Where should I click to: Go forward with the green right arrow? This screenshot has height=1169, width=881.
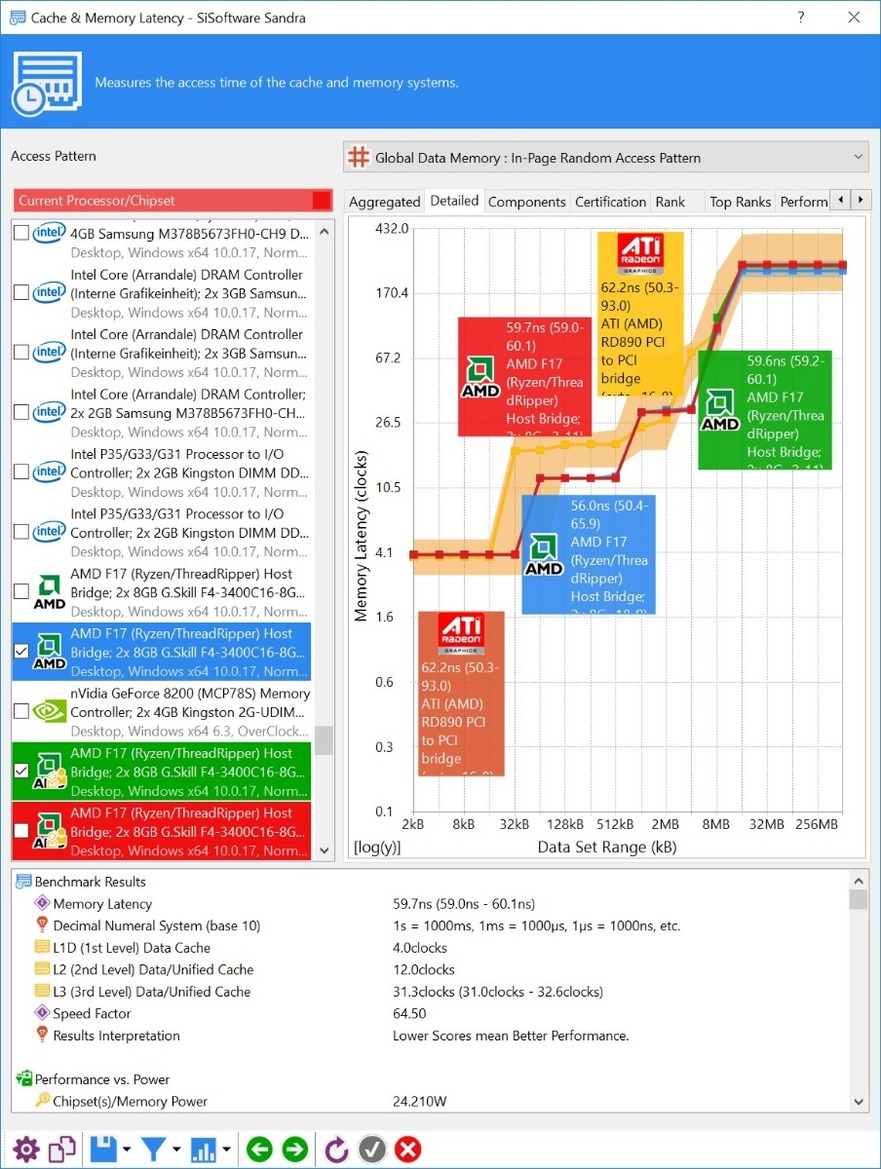pyautogui.click(x=295, y=1149)
